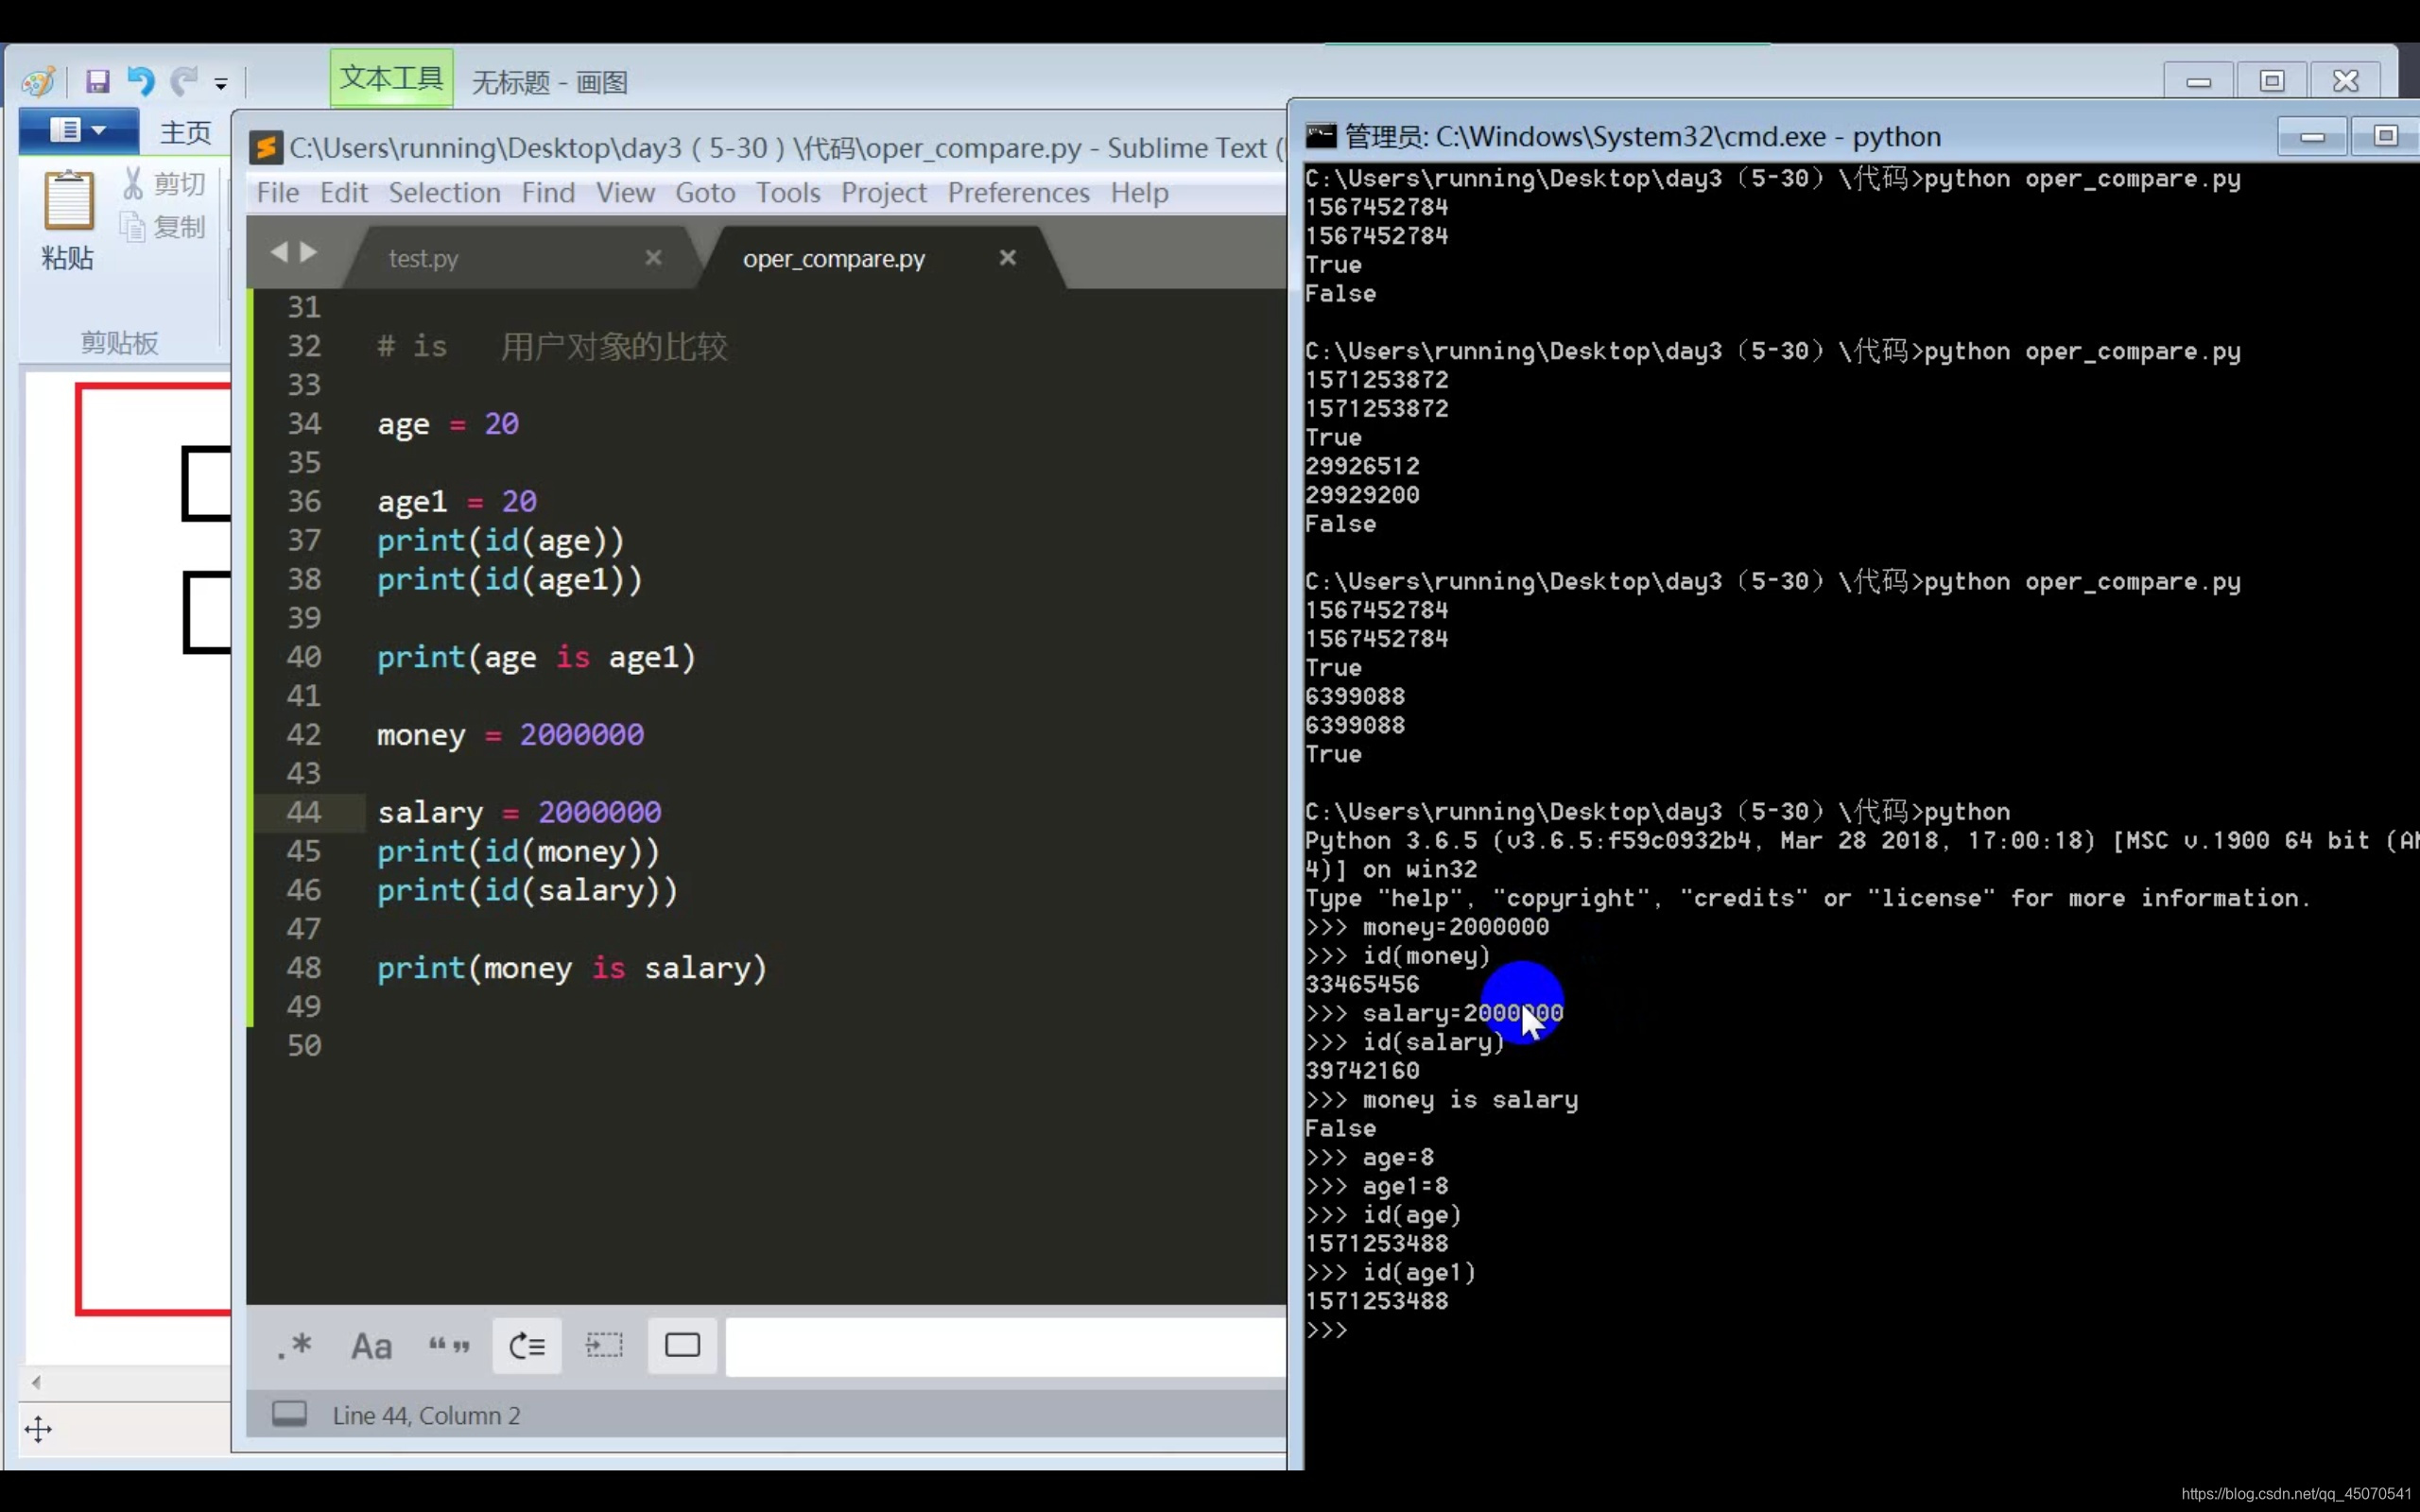Enable wrap search toggle

527,1346
